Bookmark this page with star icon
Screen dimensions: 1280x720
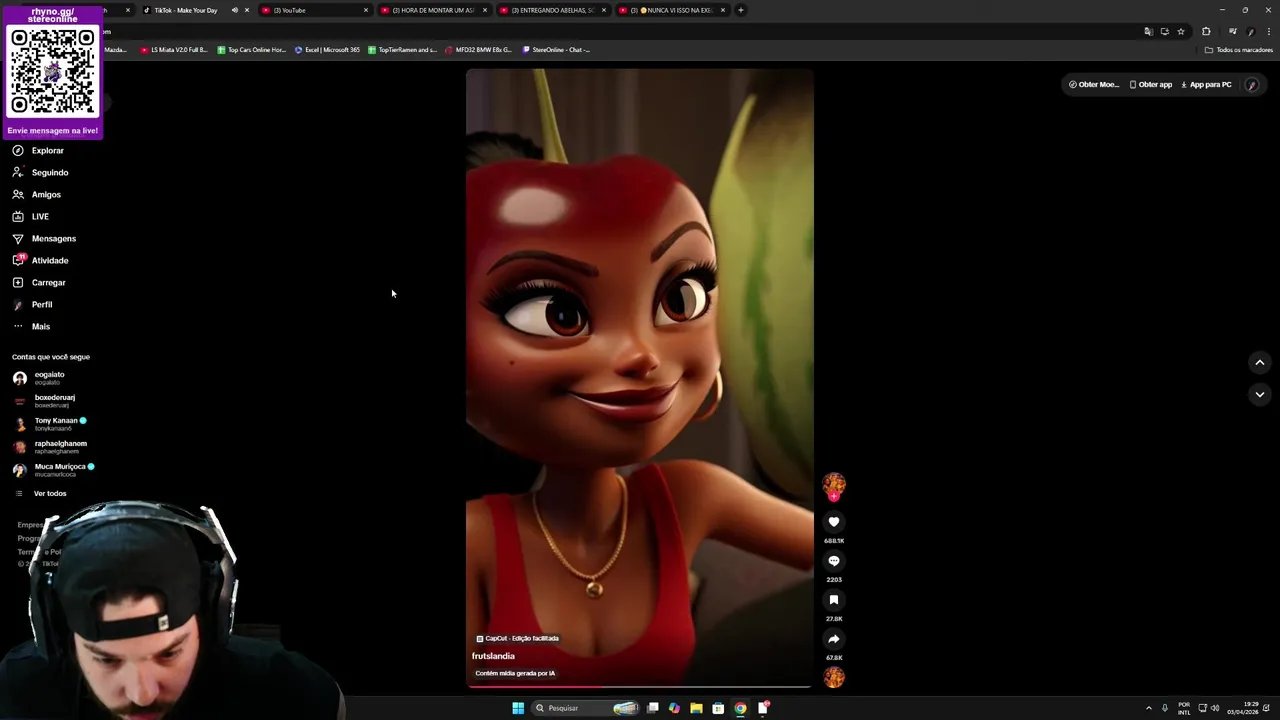(1181, 31)
